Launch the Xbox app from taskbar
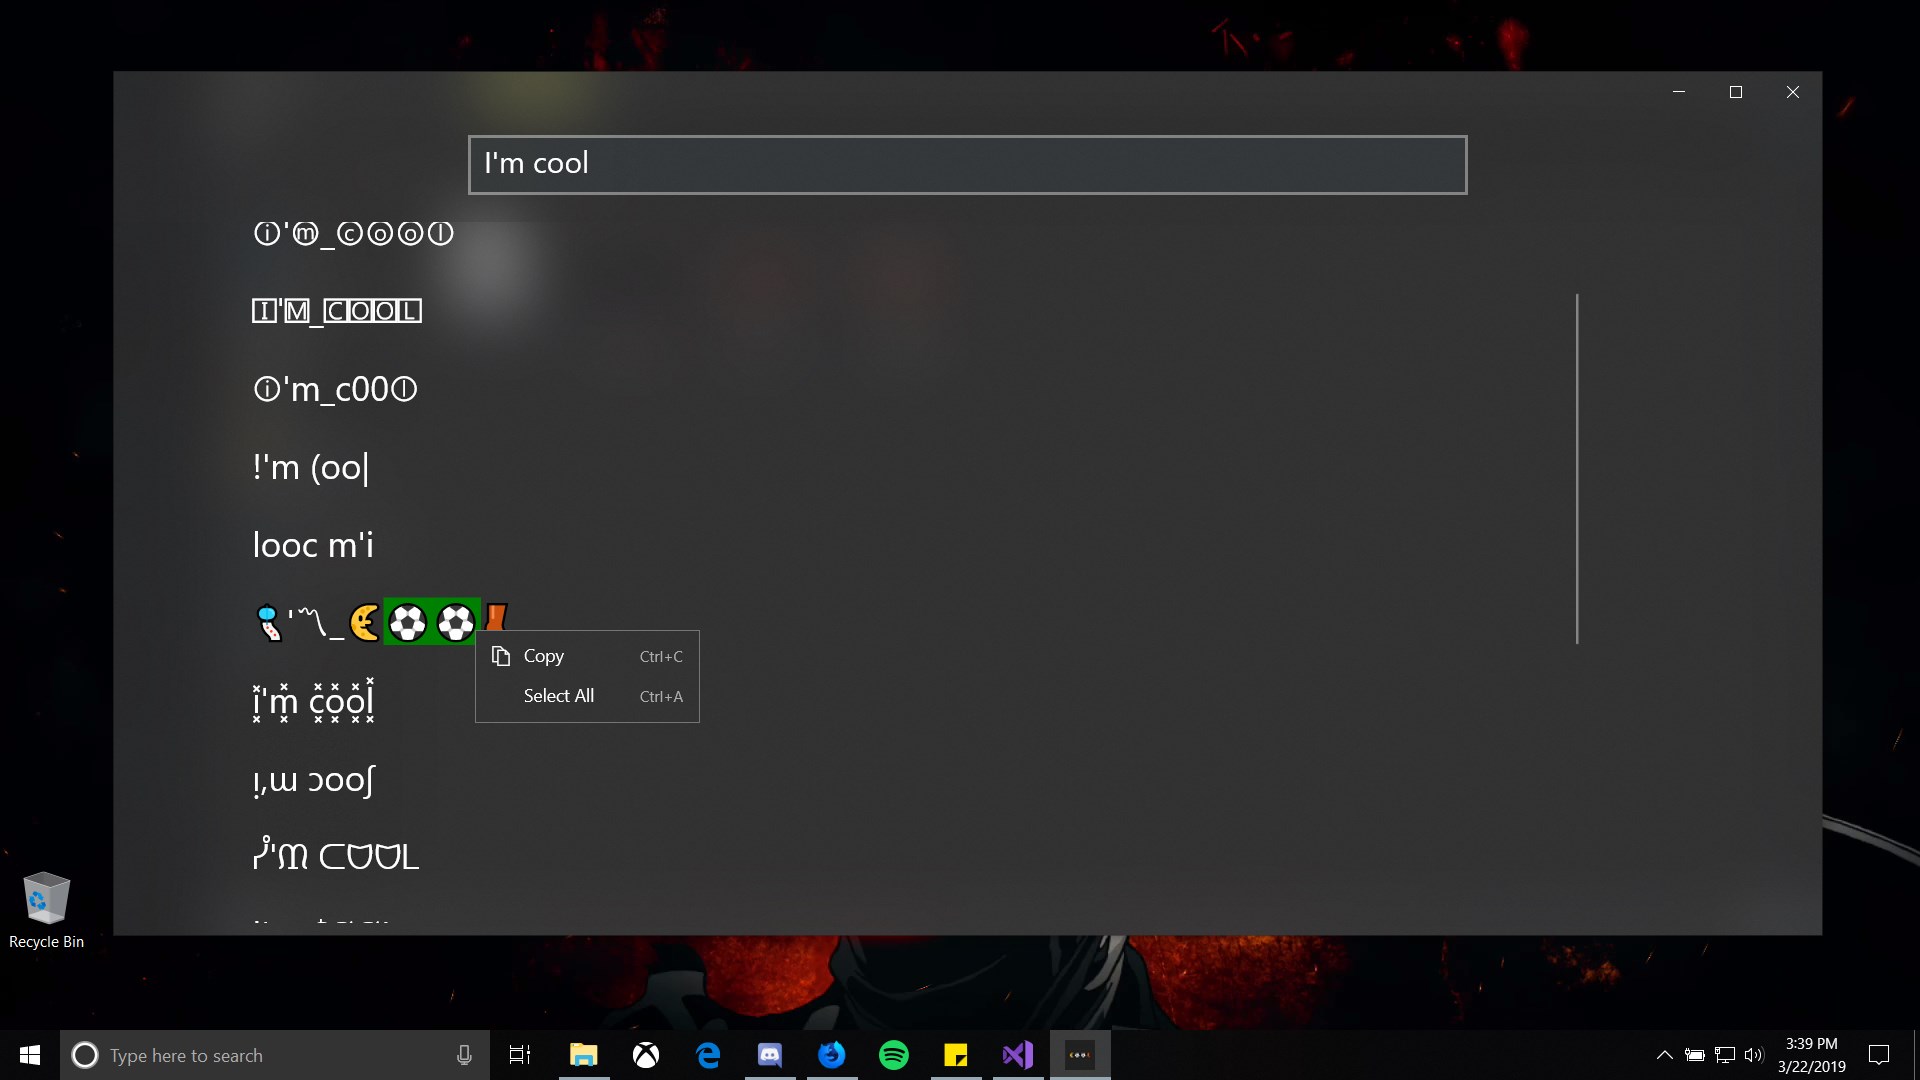Screen dimensions: 1920x1080 [646, 1055]
